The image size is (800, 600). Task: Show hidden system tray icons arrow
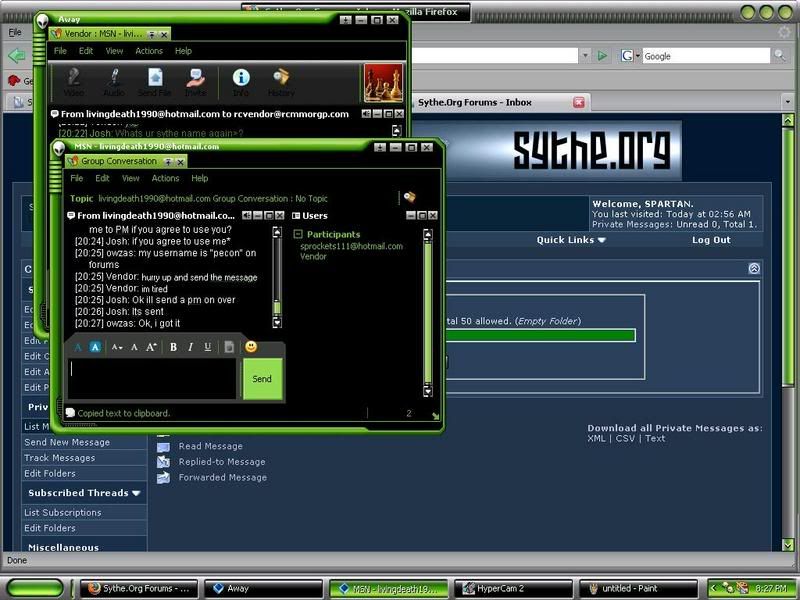pos(714,588)
